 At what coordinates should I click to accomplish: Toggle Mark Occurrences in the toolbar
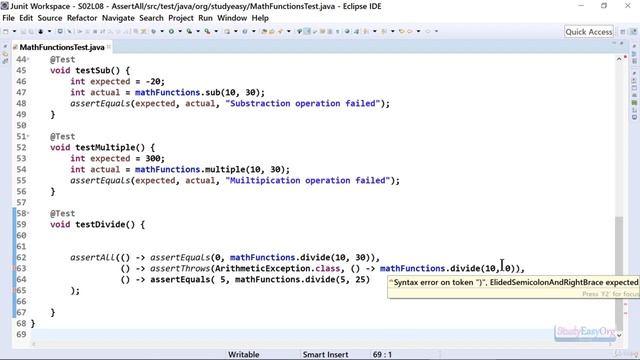click(308, 31)
